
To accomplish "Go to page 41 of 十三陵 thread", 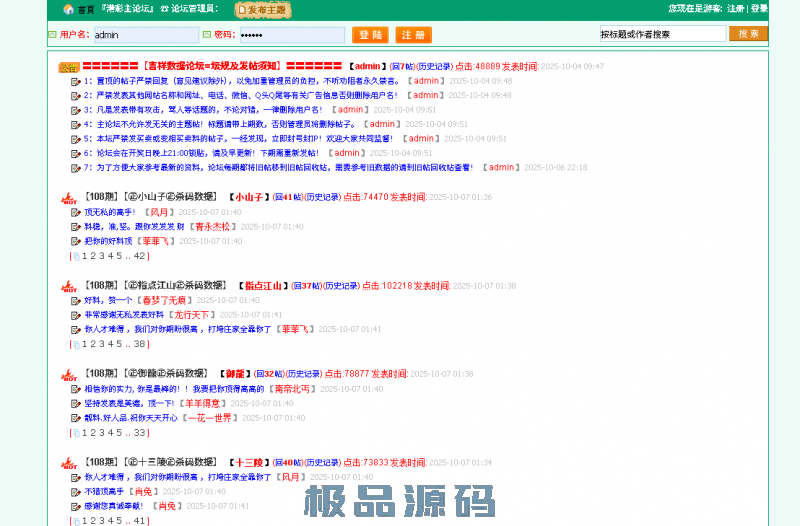I will tap(139, 521).
